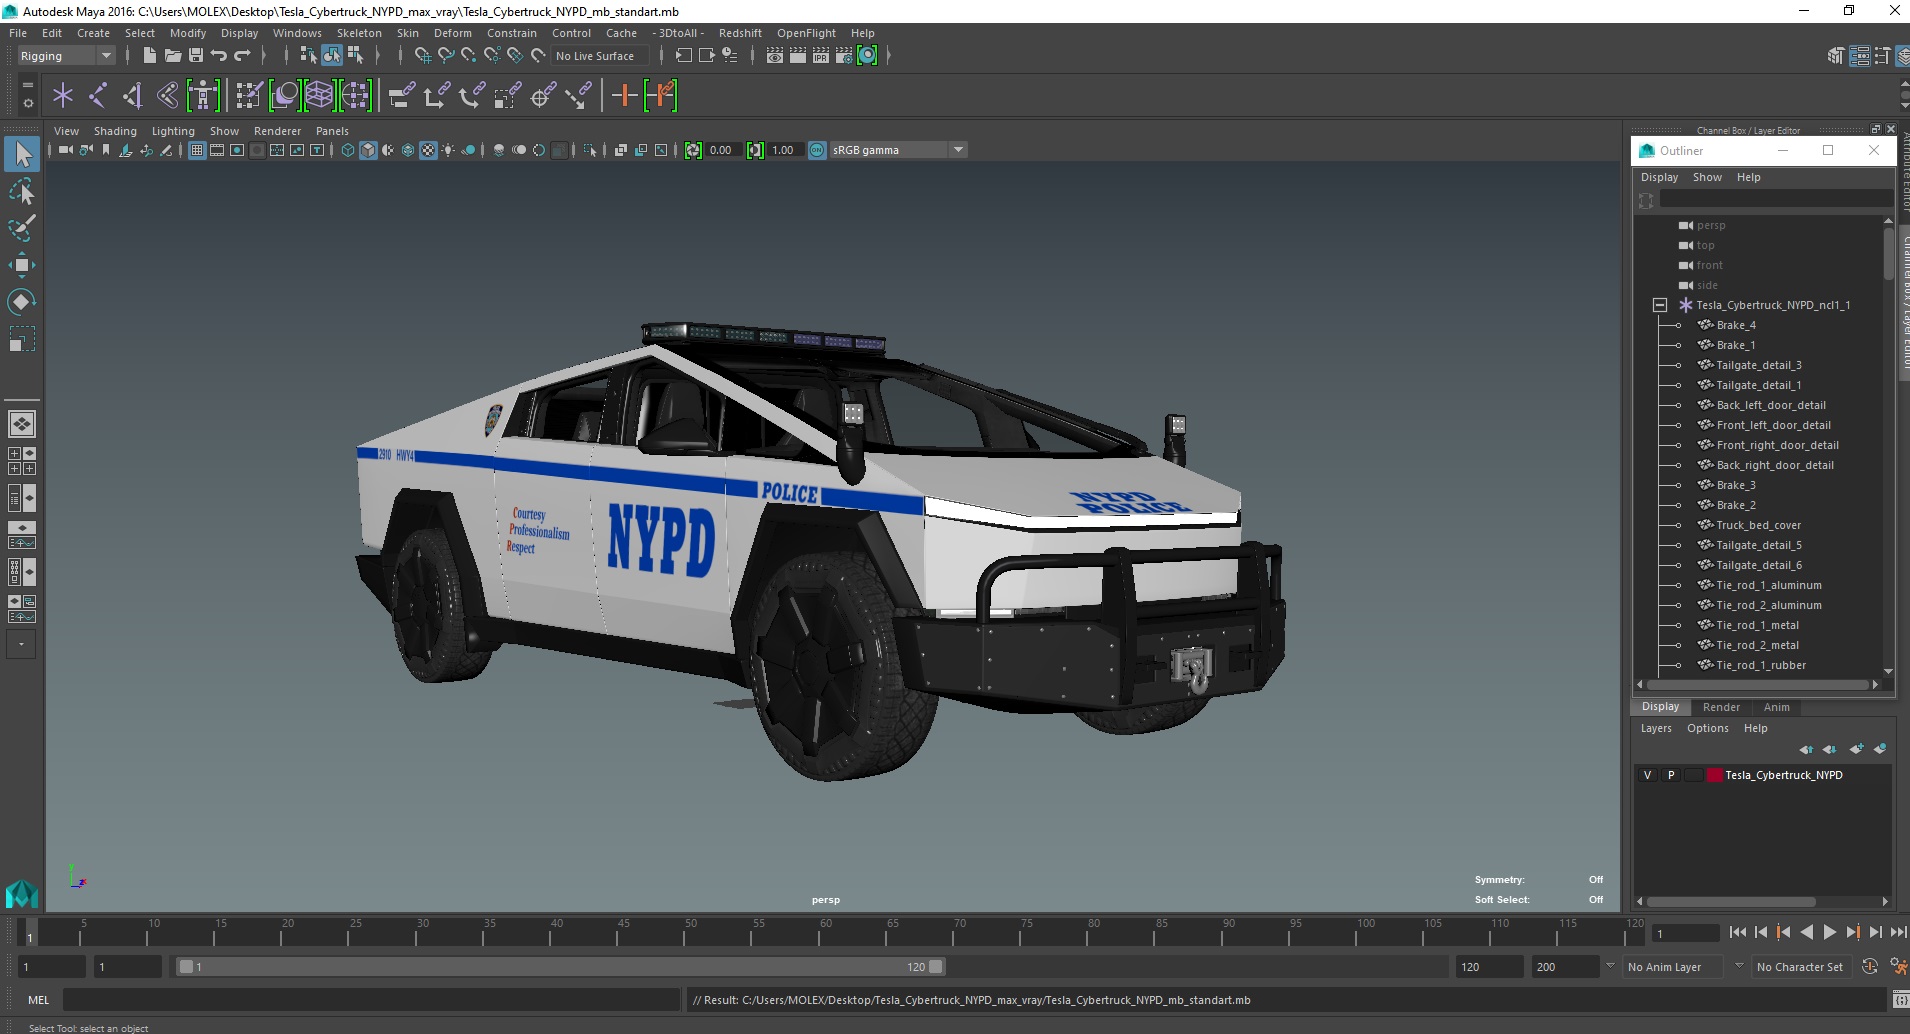Switch to the Render layer tab
Screen dimensions: 1910x1034
click(1721, 707)
